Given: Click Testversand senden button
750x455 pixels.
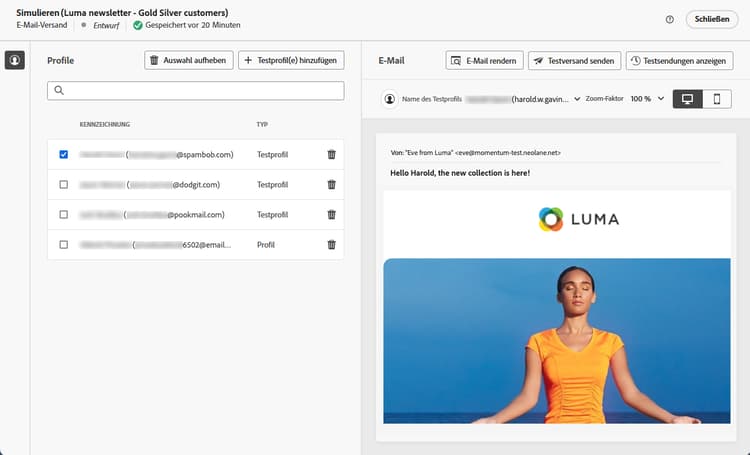Looking at the screenshot, I should [574, 61].
